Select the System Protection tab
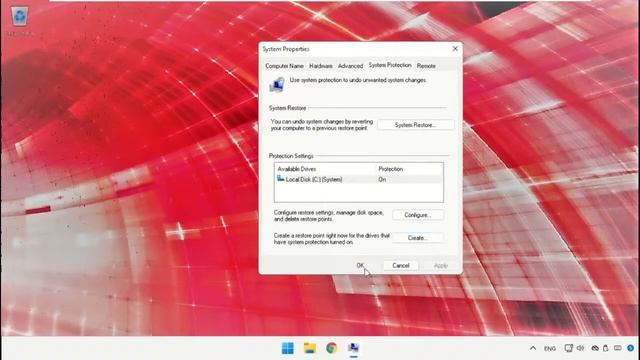 (x=390, y=65)
